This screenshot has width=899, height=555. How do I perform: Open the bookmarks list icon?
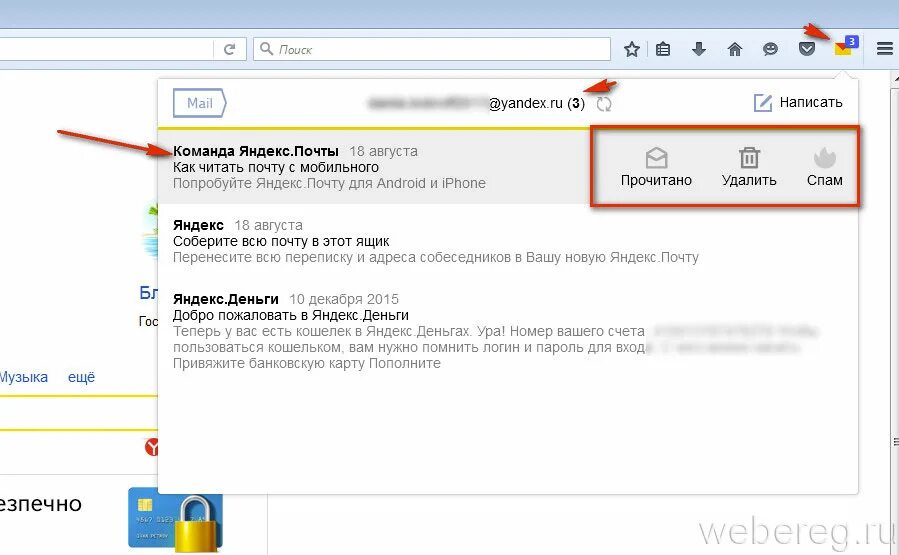(x=663, y=49)
